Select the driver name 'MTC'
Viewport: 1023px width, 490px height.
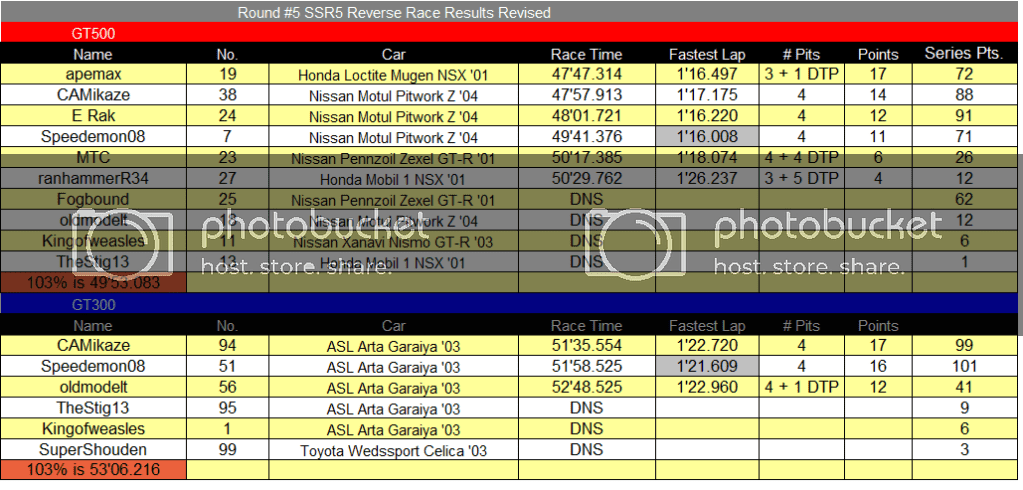93,157
